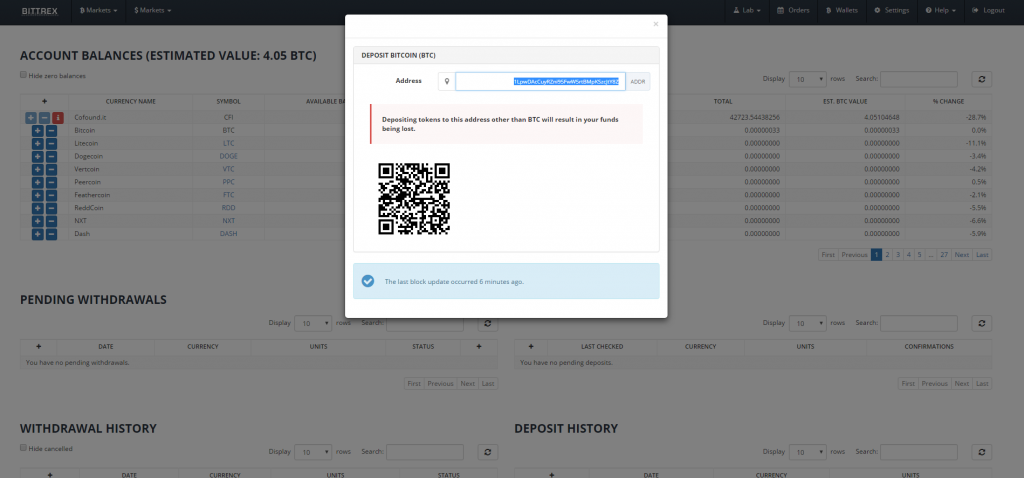The width and height of the screenshot is (1024, 478).
Task: Click the plus deposit icon for Litecoin
Action: (37, 143)
